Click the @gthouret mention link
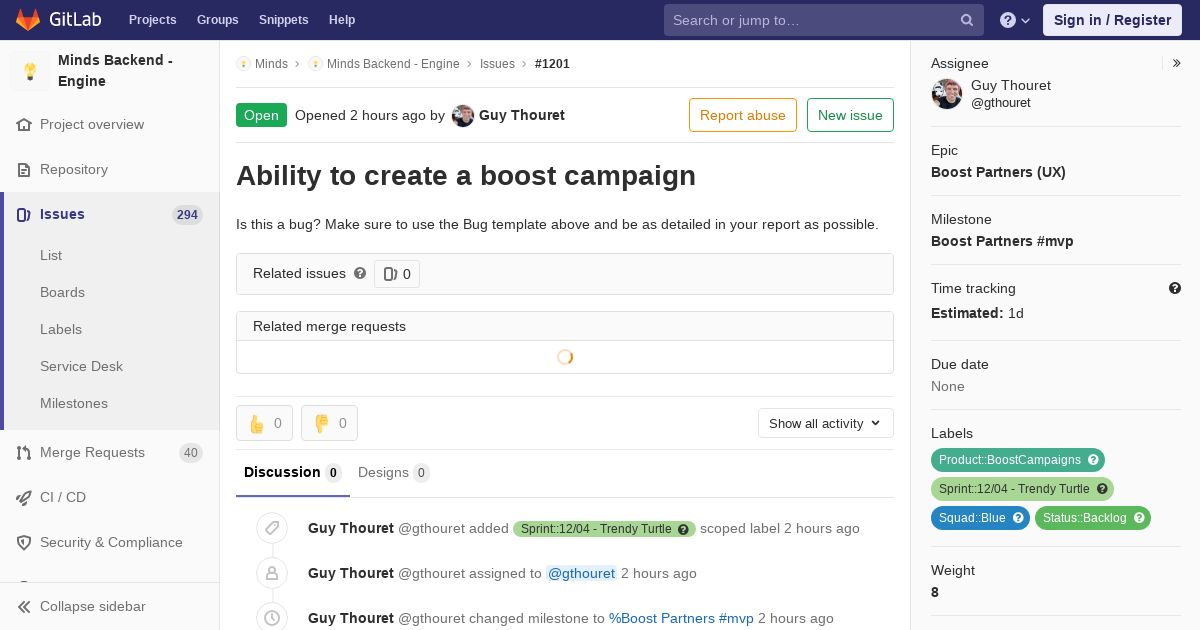This screenshot has width=1200, height=630. 581,574
